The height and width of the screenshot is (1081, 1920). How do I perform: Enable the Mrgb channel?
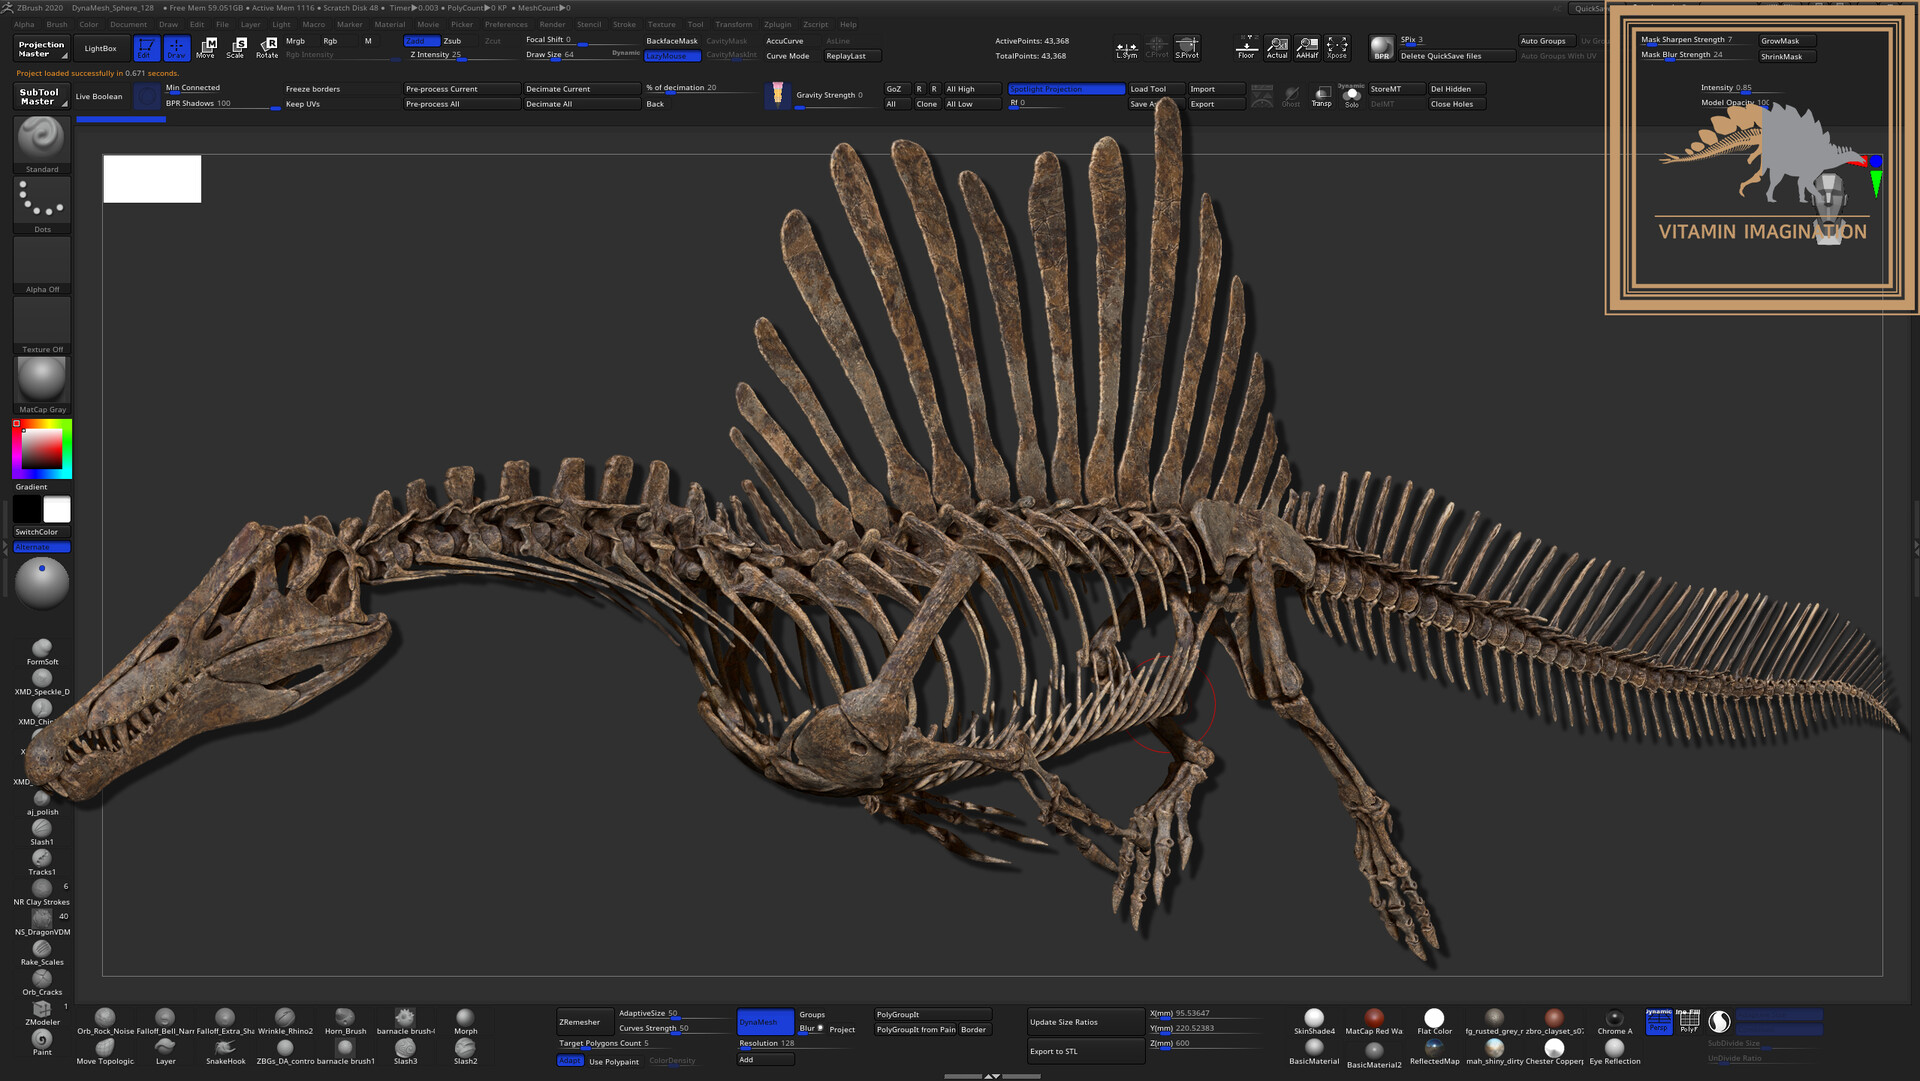(295, 41)
